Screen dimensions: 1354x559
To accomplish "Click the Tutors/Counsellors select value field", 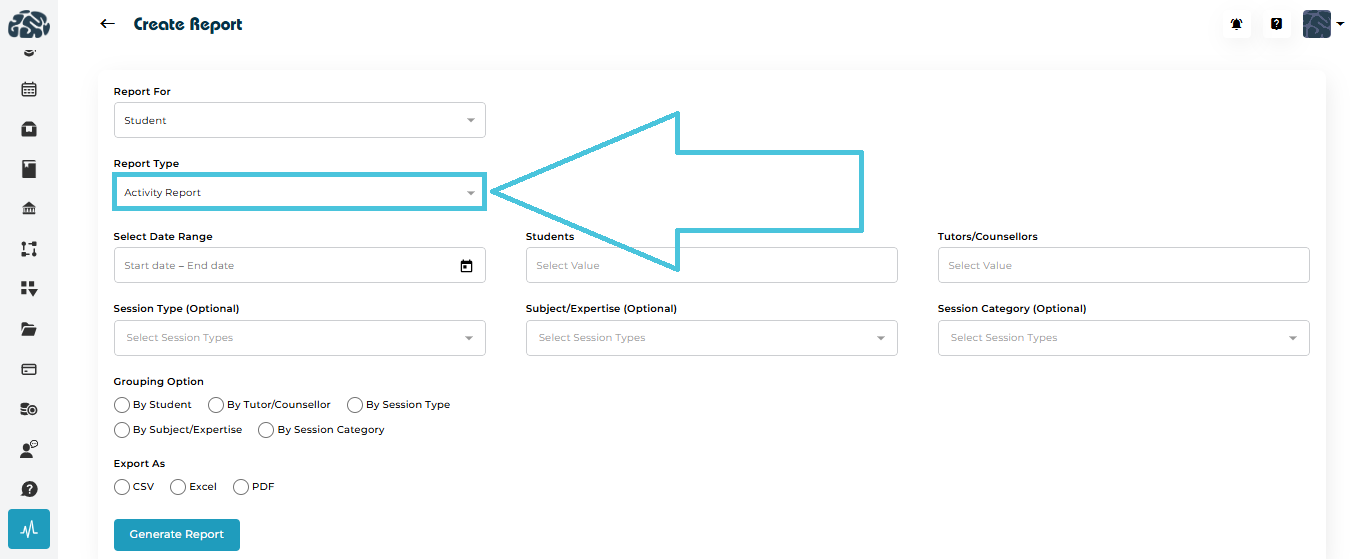I will pyautogui.click(x=1123, y=266).
